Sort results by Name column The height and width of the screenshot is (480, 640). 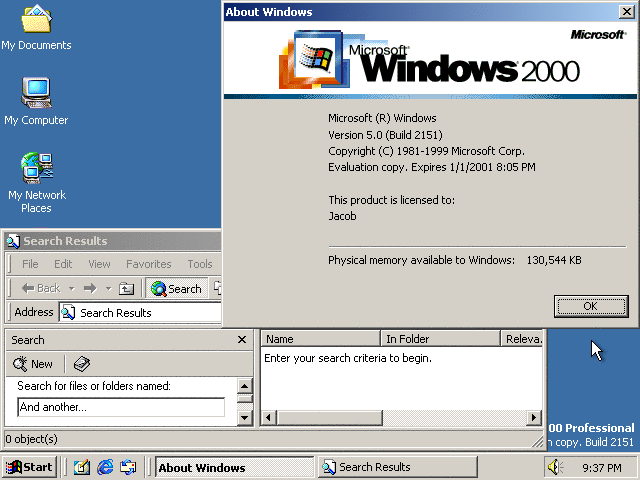[x=320, y=339]
